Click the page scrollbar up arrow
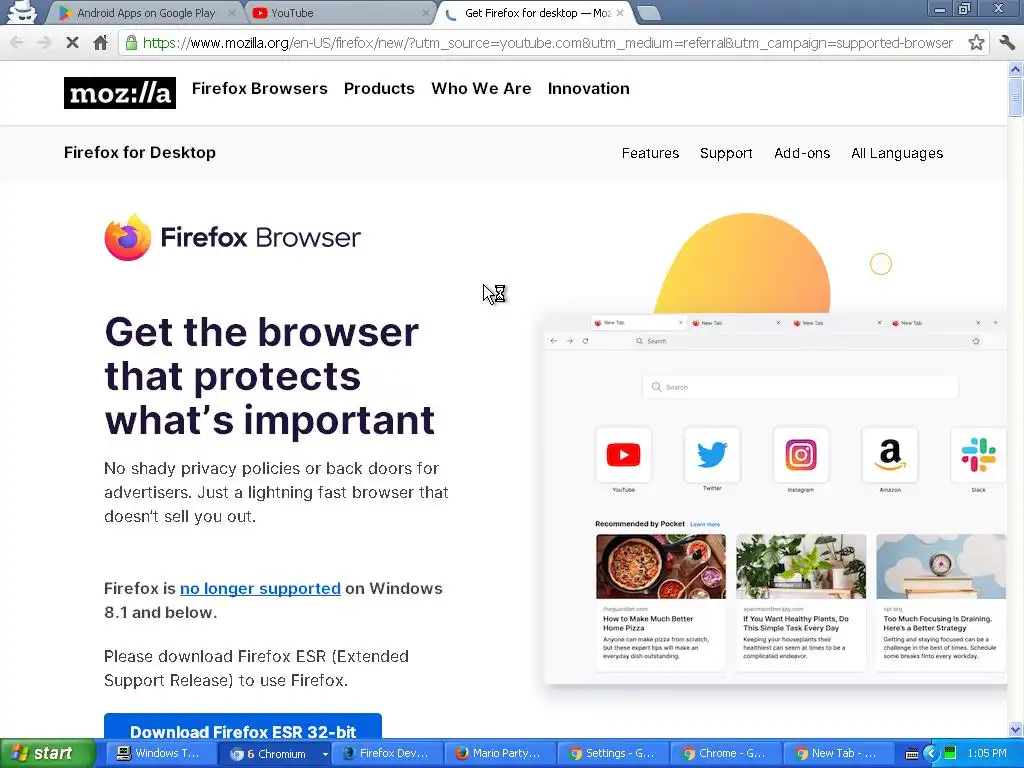1024x768 pixels. (x=1015, y=69)
